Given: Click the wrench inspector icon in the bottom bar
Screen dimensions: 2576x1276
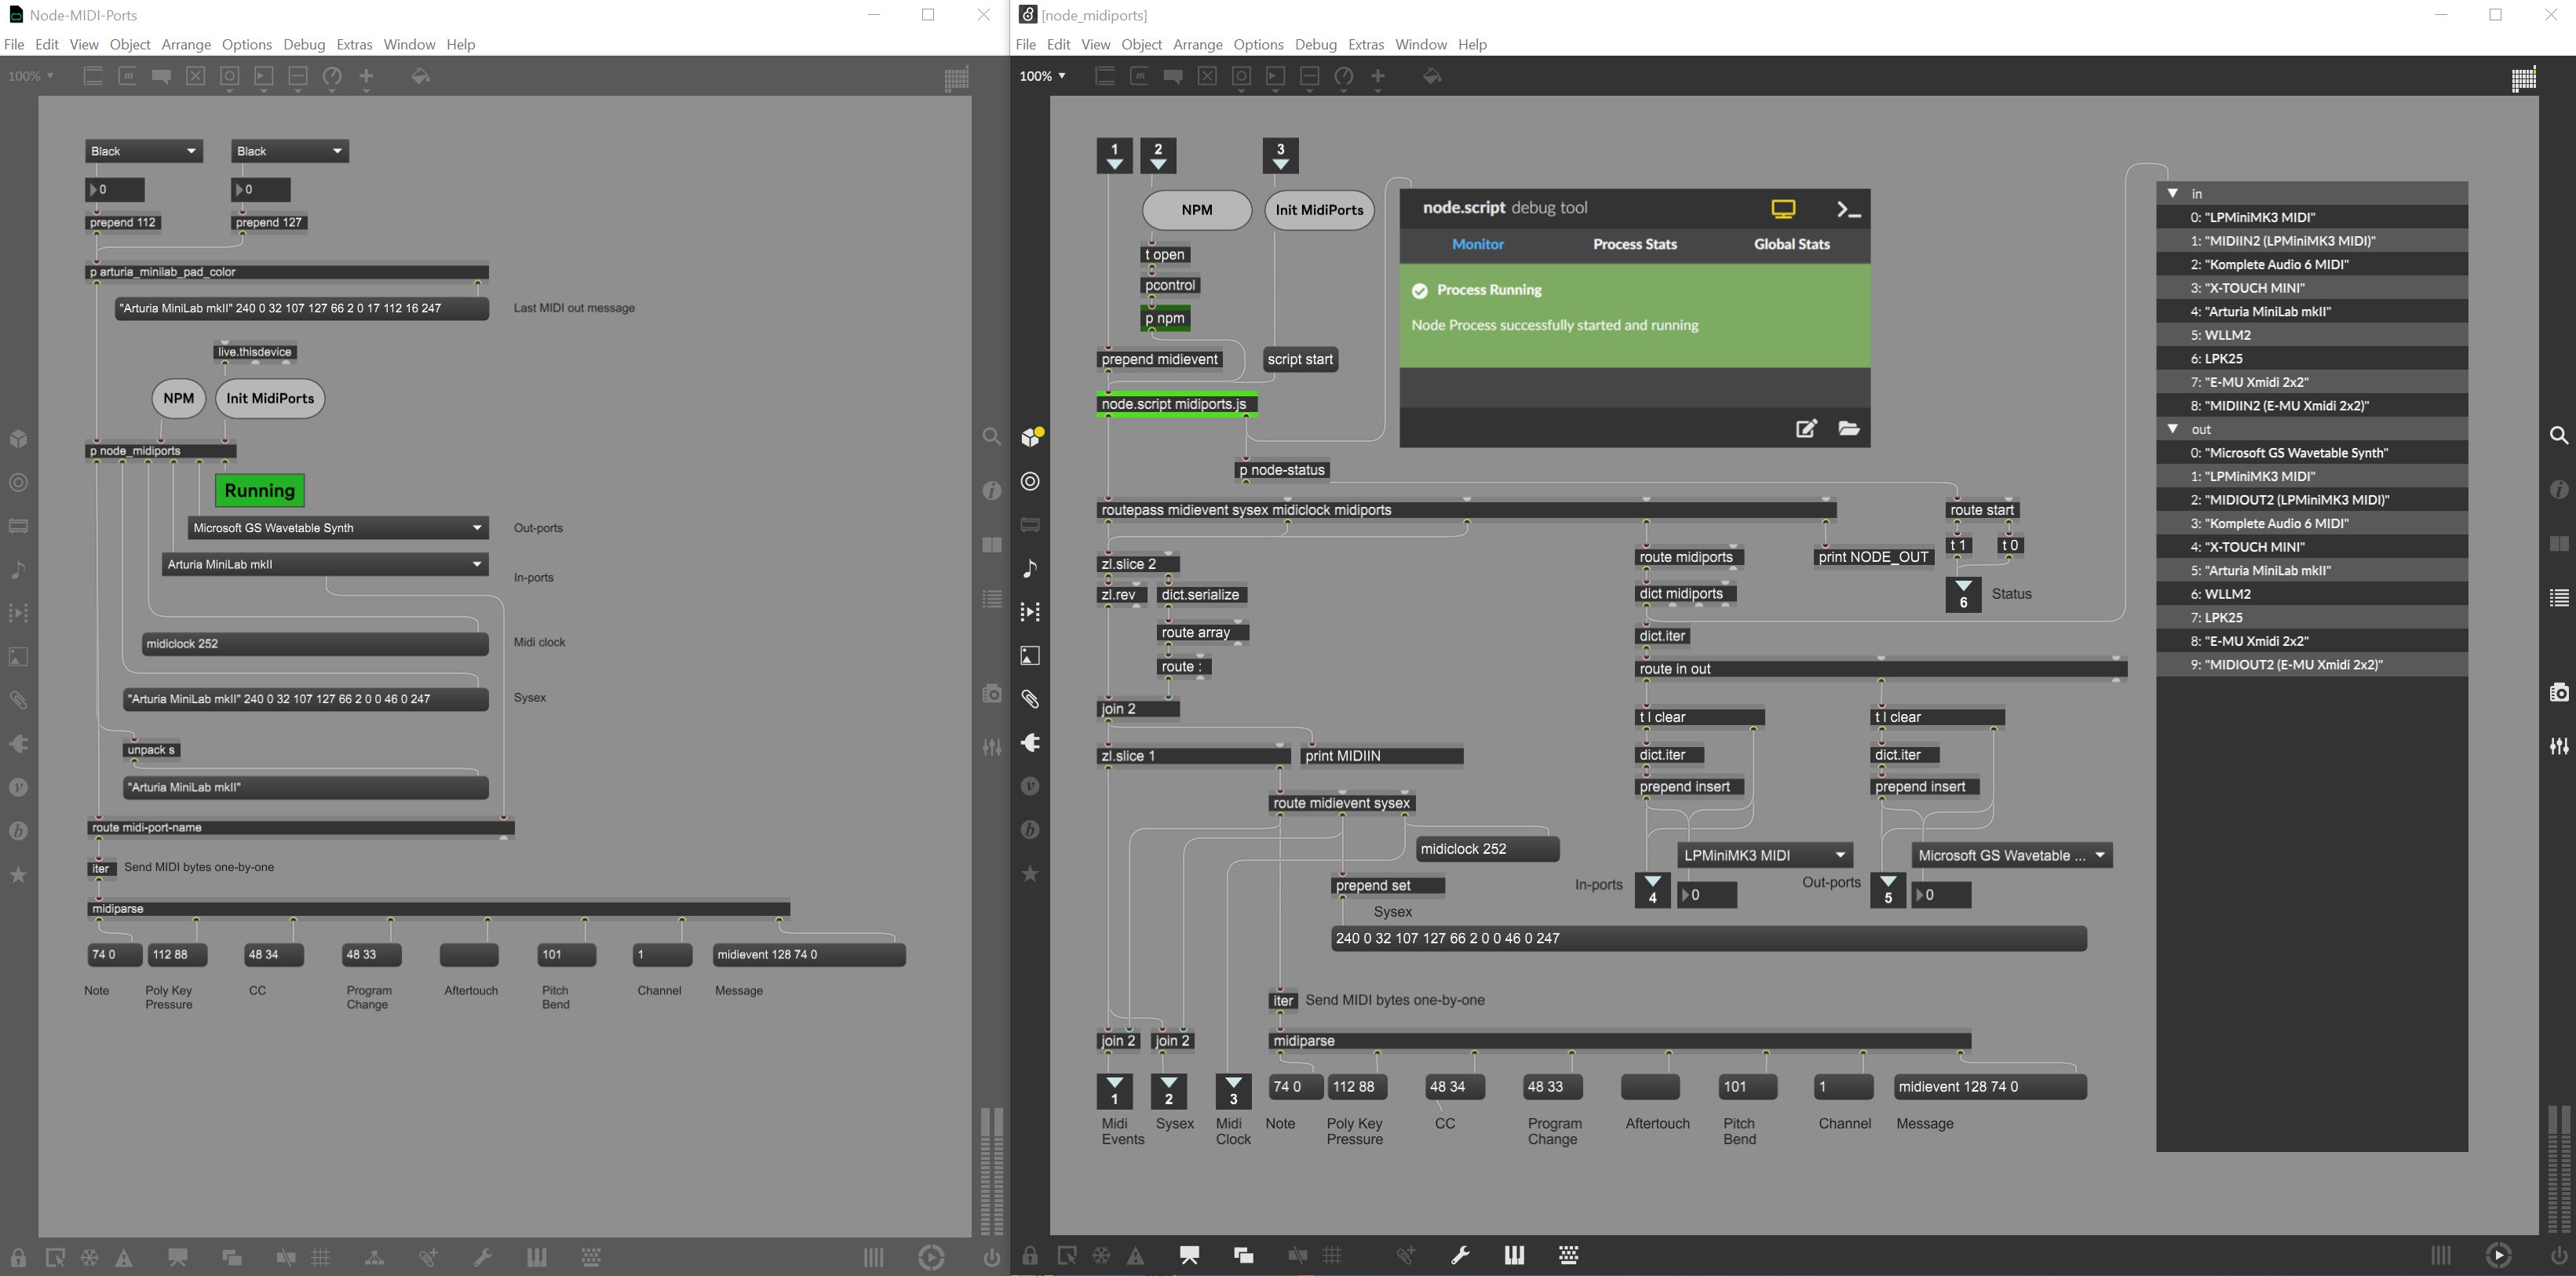Looking at the screenshot, I should pyautogui.click(x=1460, y=1255).
